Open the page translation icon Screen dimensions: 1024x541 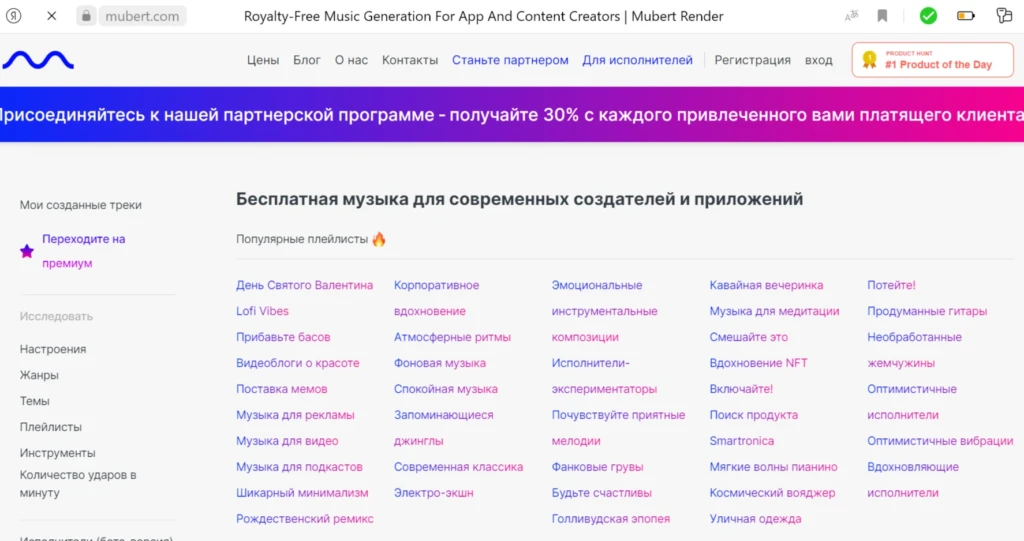[x=851, y=16]
